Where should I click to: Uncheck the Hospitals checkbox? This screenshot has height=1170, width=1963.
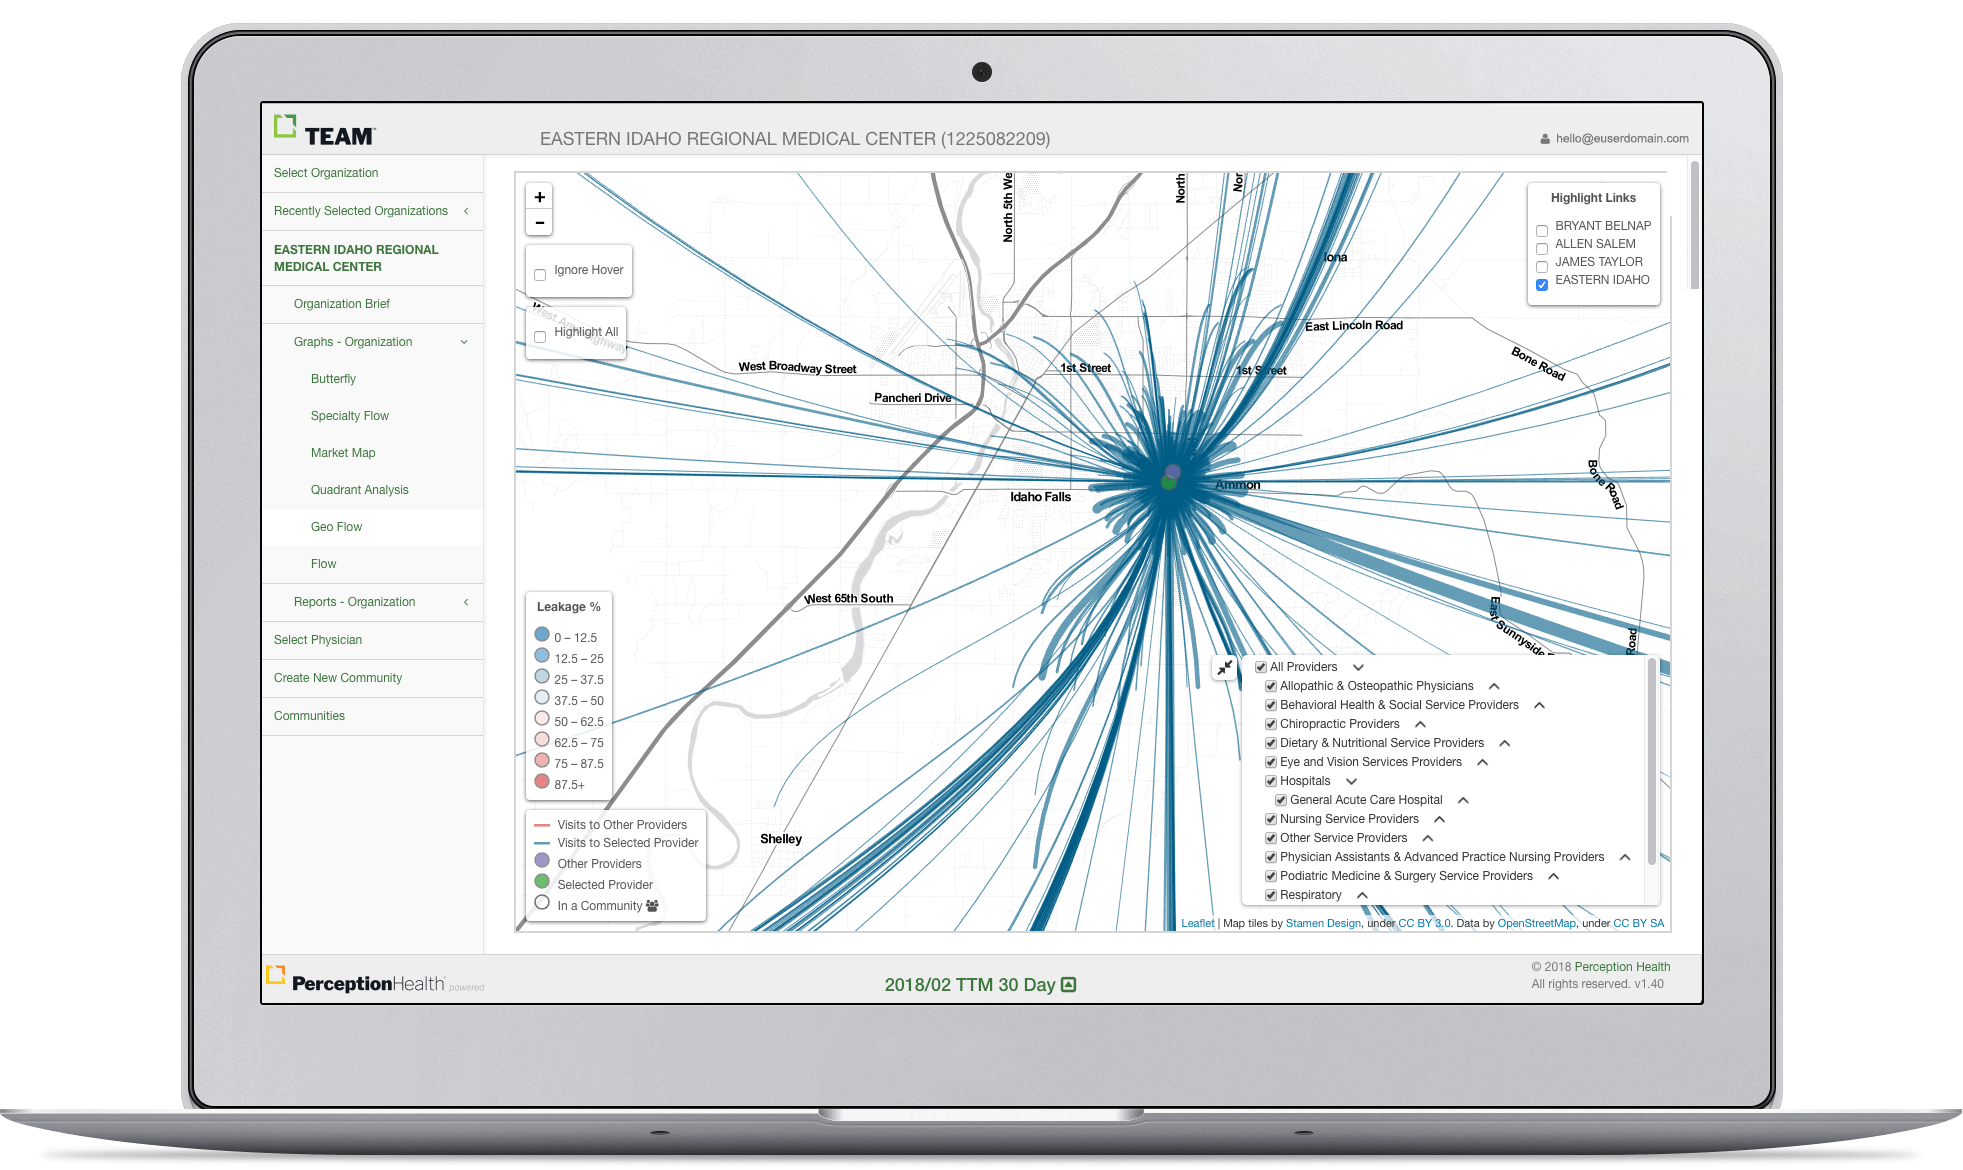pos(1271,781)
